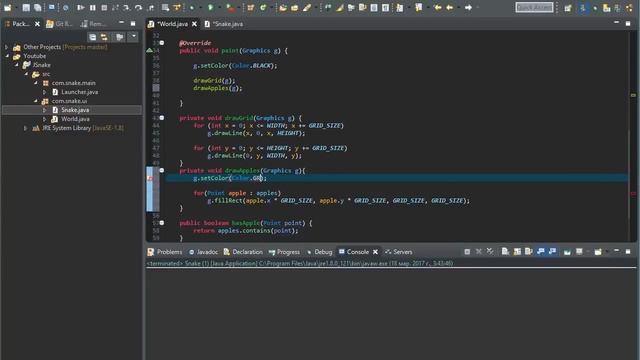Click the error marker beside setColor line

(149, 178)
